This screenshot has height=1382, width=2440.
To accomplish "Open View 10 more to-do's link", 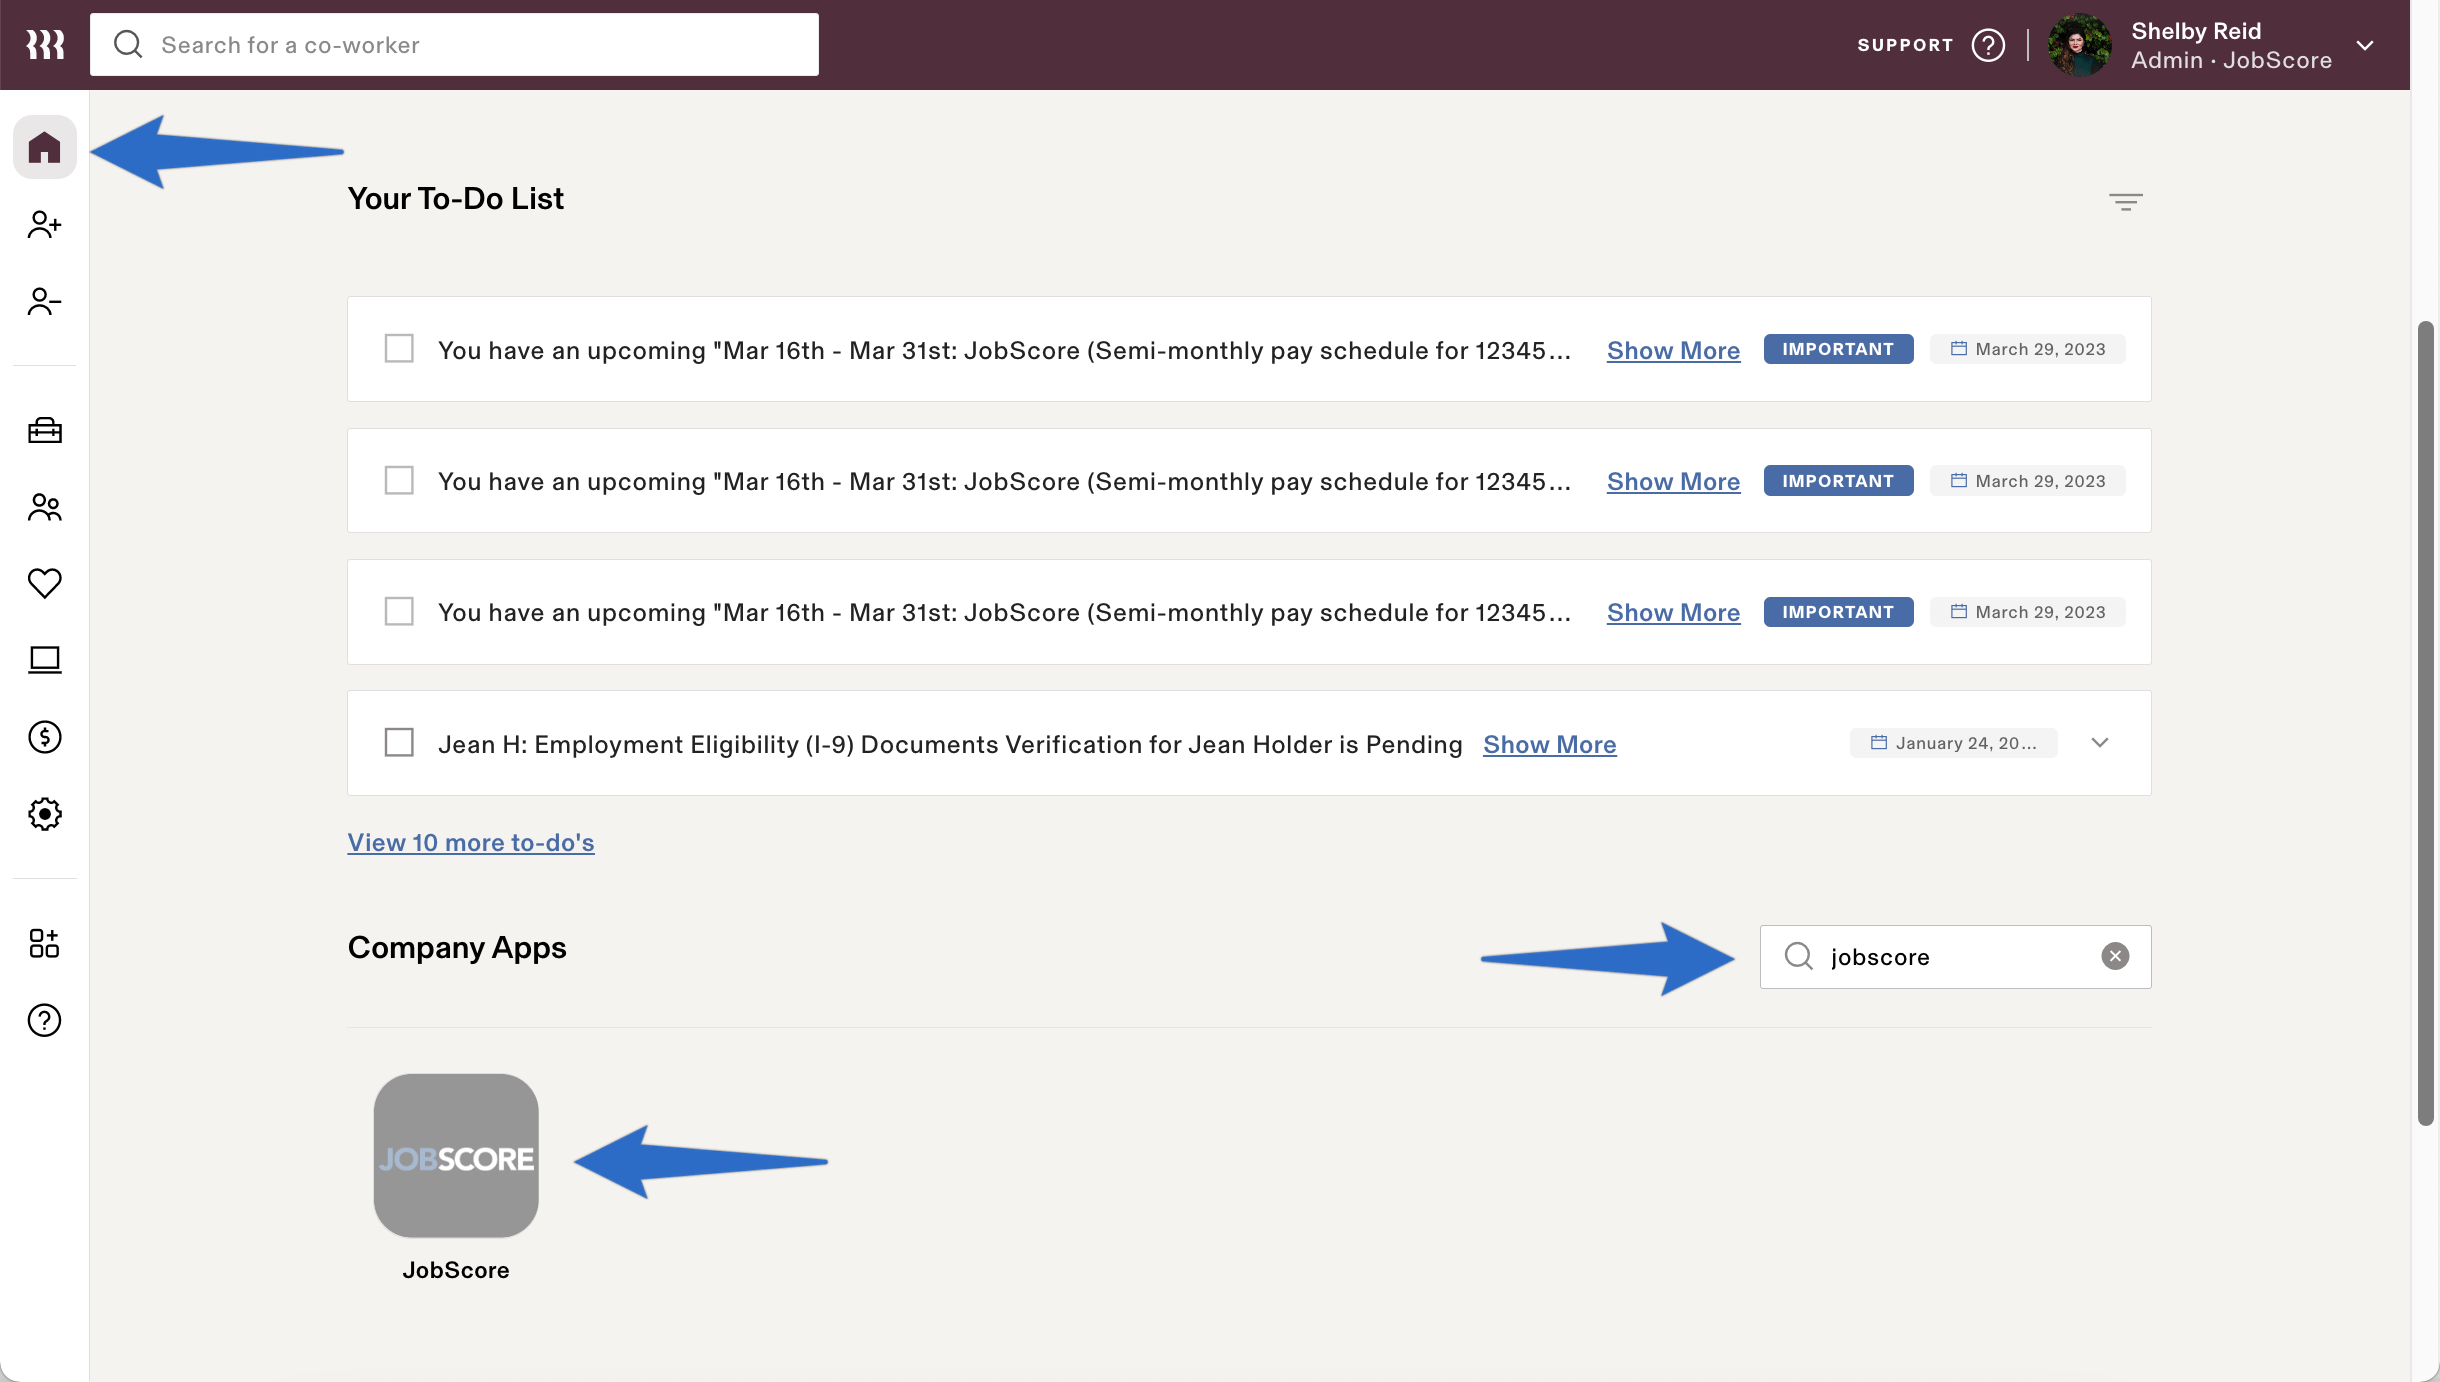I will (x=471, y=842).
